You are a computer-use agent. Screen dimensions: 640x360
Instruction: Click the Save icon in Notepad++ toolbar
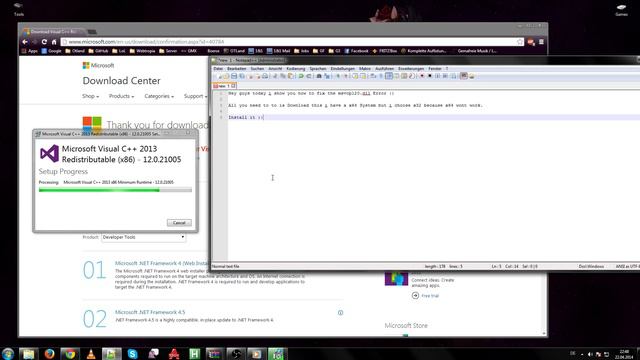[234, 76]
